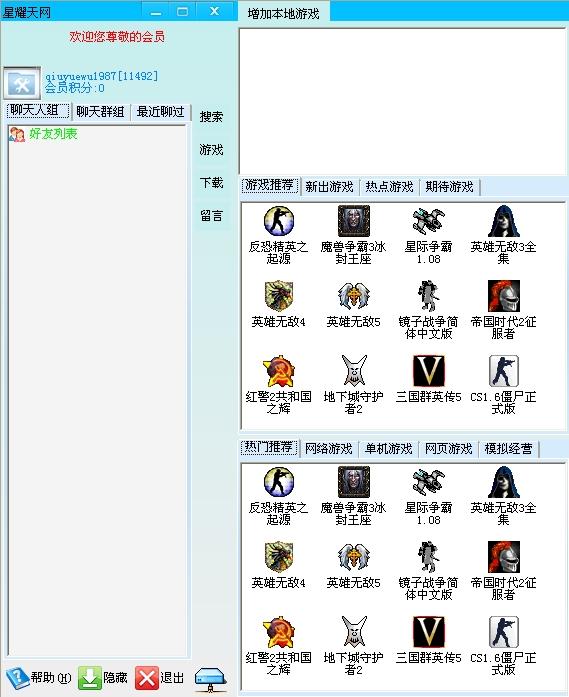Expand the 好友列表 friends group
Viewport: 569px width, 697px height.
43,134
